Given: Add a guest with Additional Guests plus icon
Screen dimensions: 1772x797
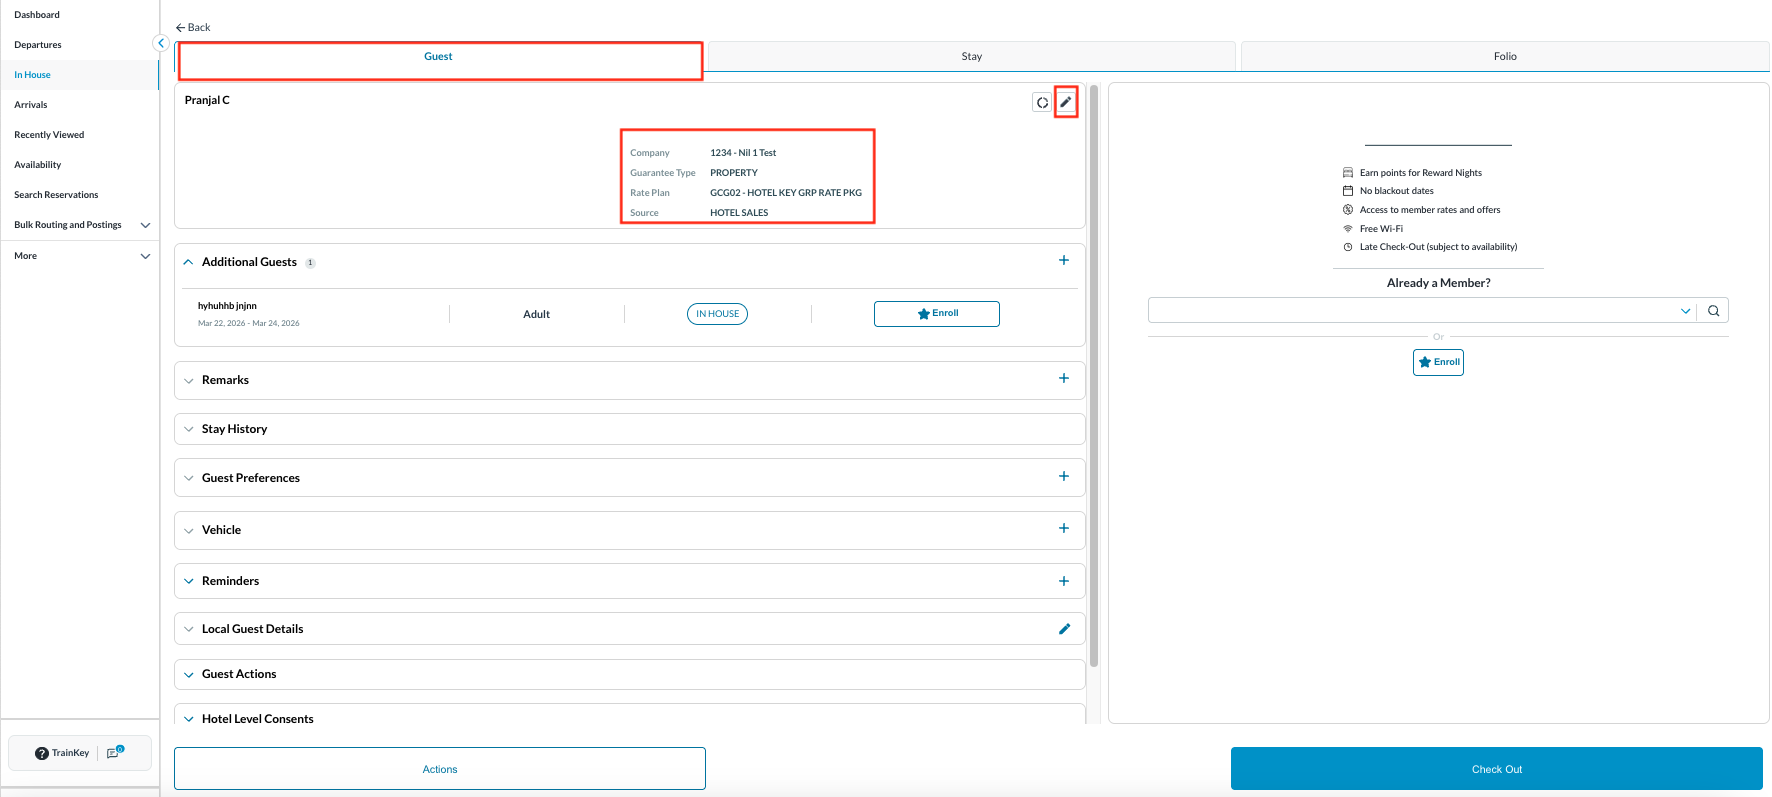Looking at the screenshot, I should (1063, 261).
